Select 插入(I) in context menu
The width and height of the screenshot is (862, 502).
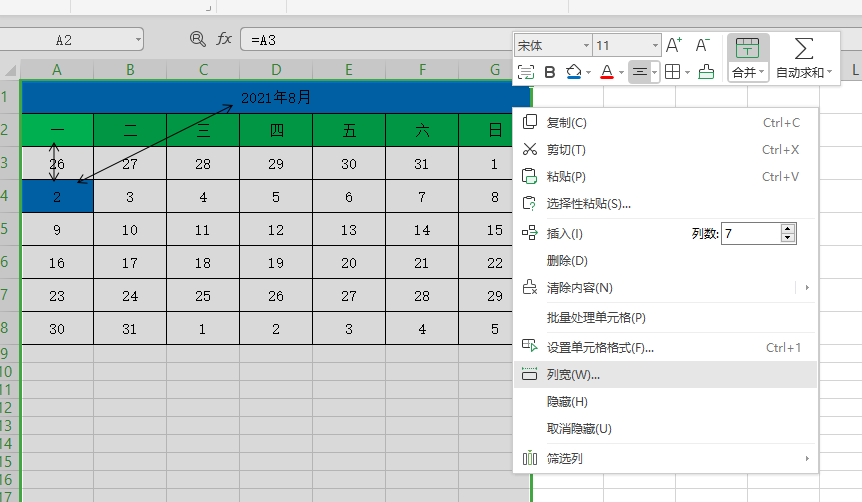pos(565,234)
